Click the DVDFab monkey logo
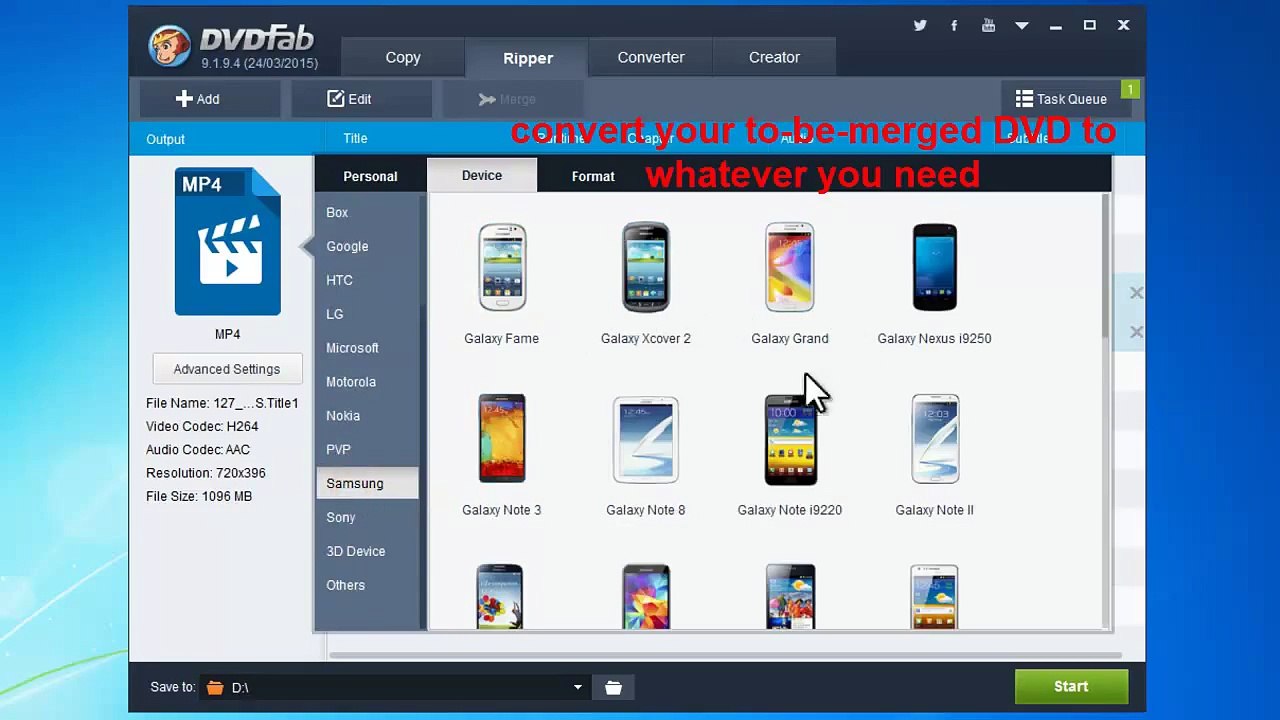This screenshot has width=1280, height=720. [169, 46]
